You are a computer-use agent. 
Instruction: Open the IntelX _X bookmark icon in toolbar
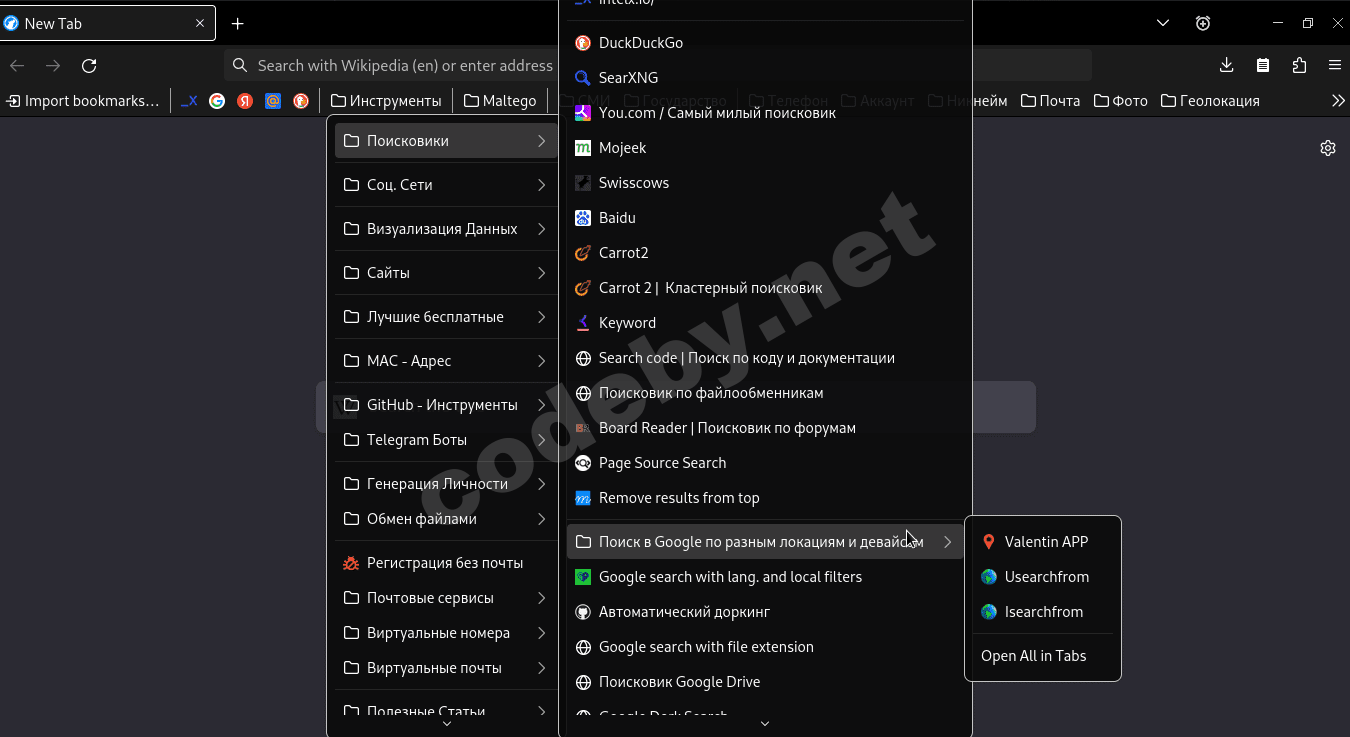(189, 101)
